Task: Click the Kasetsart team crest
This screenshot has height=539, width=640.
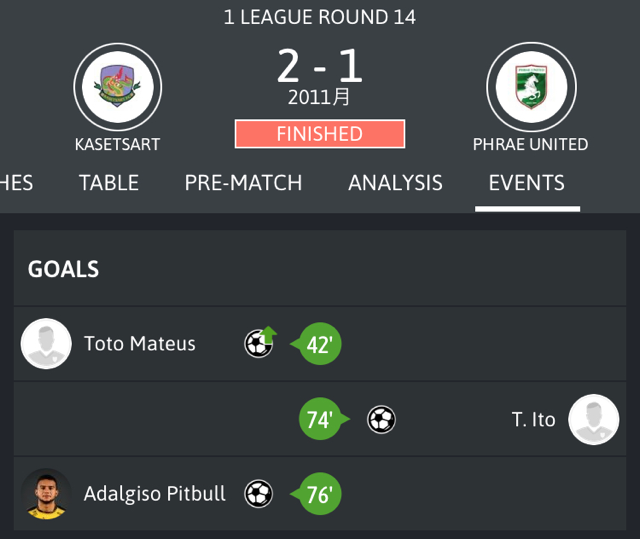Action: (118, 87)
